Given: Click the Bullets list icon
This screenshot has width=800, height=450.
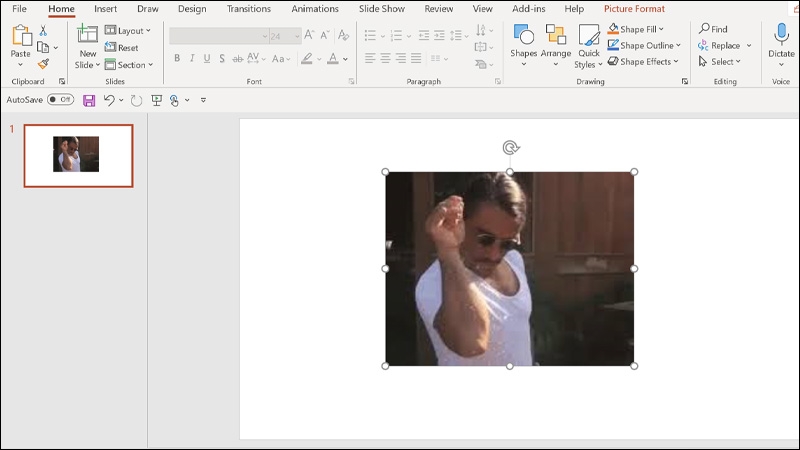Looking at the screenshot, I should tap(370, 35).
